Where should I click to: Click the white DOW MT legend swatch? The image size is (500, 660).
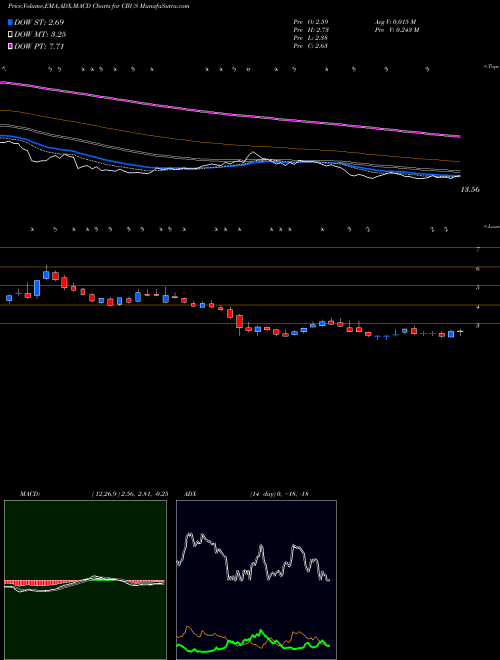(x=10, y=35)
